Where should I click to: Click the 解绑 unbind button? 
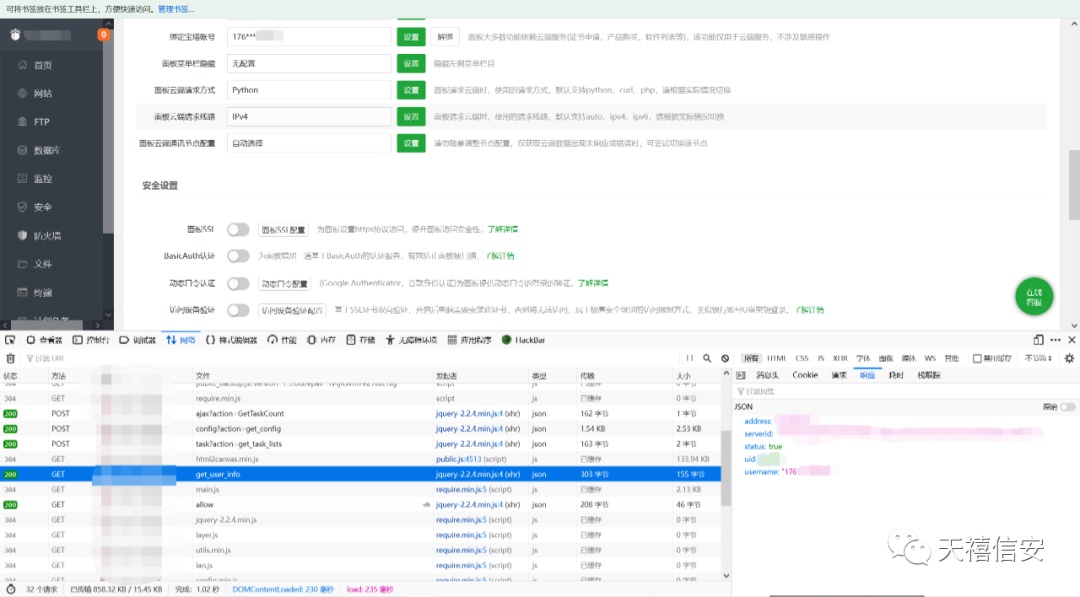tap(445, 36)
